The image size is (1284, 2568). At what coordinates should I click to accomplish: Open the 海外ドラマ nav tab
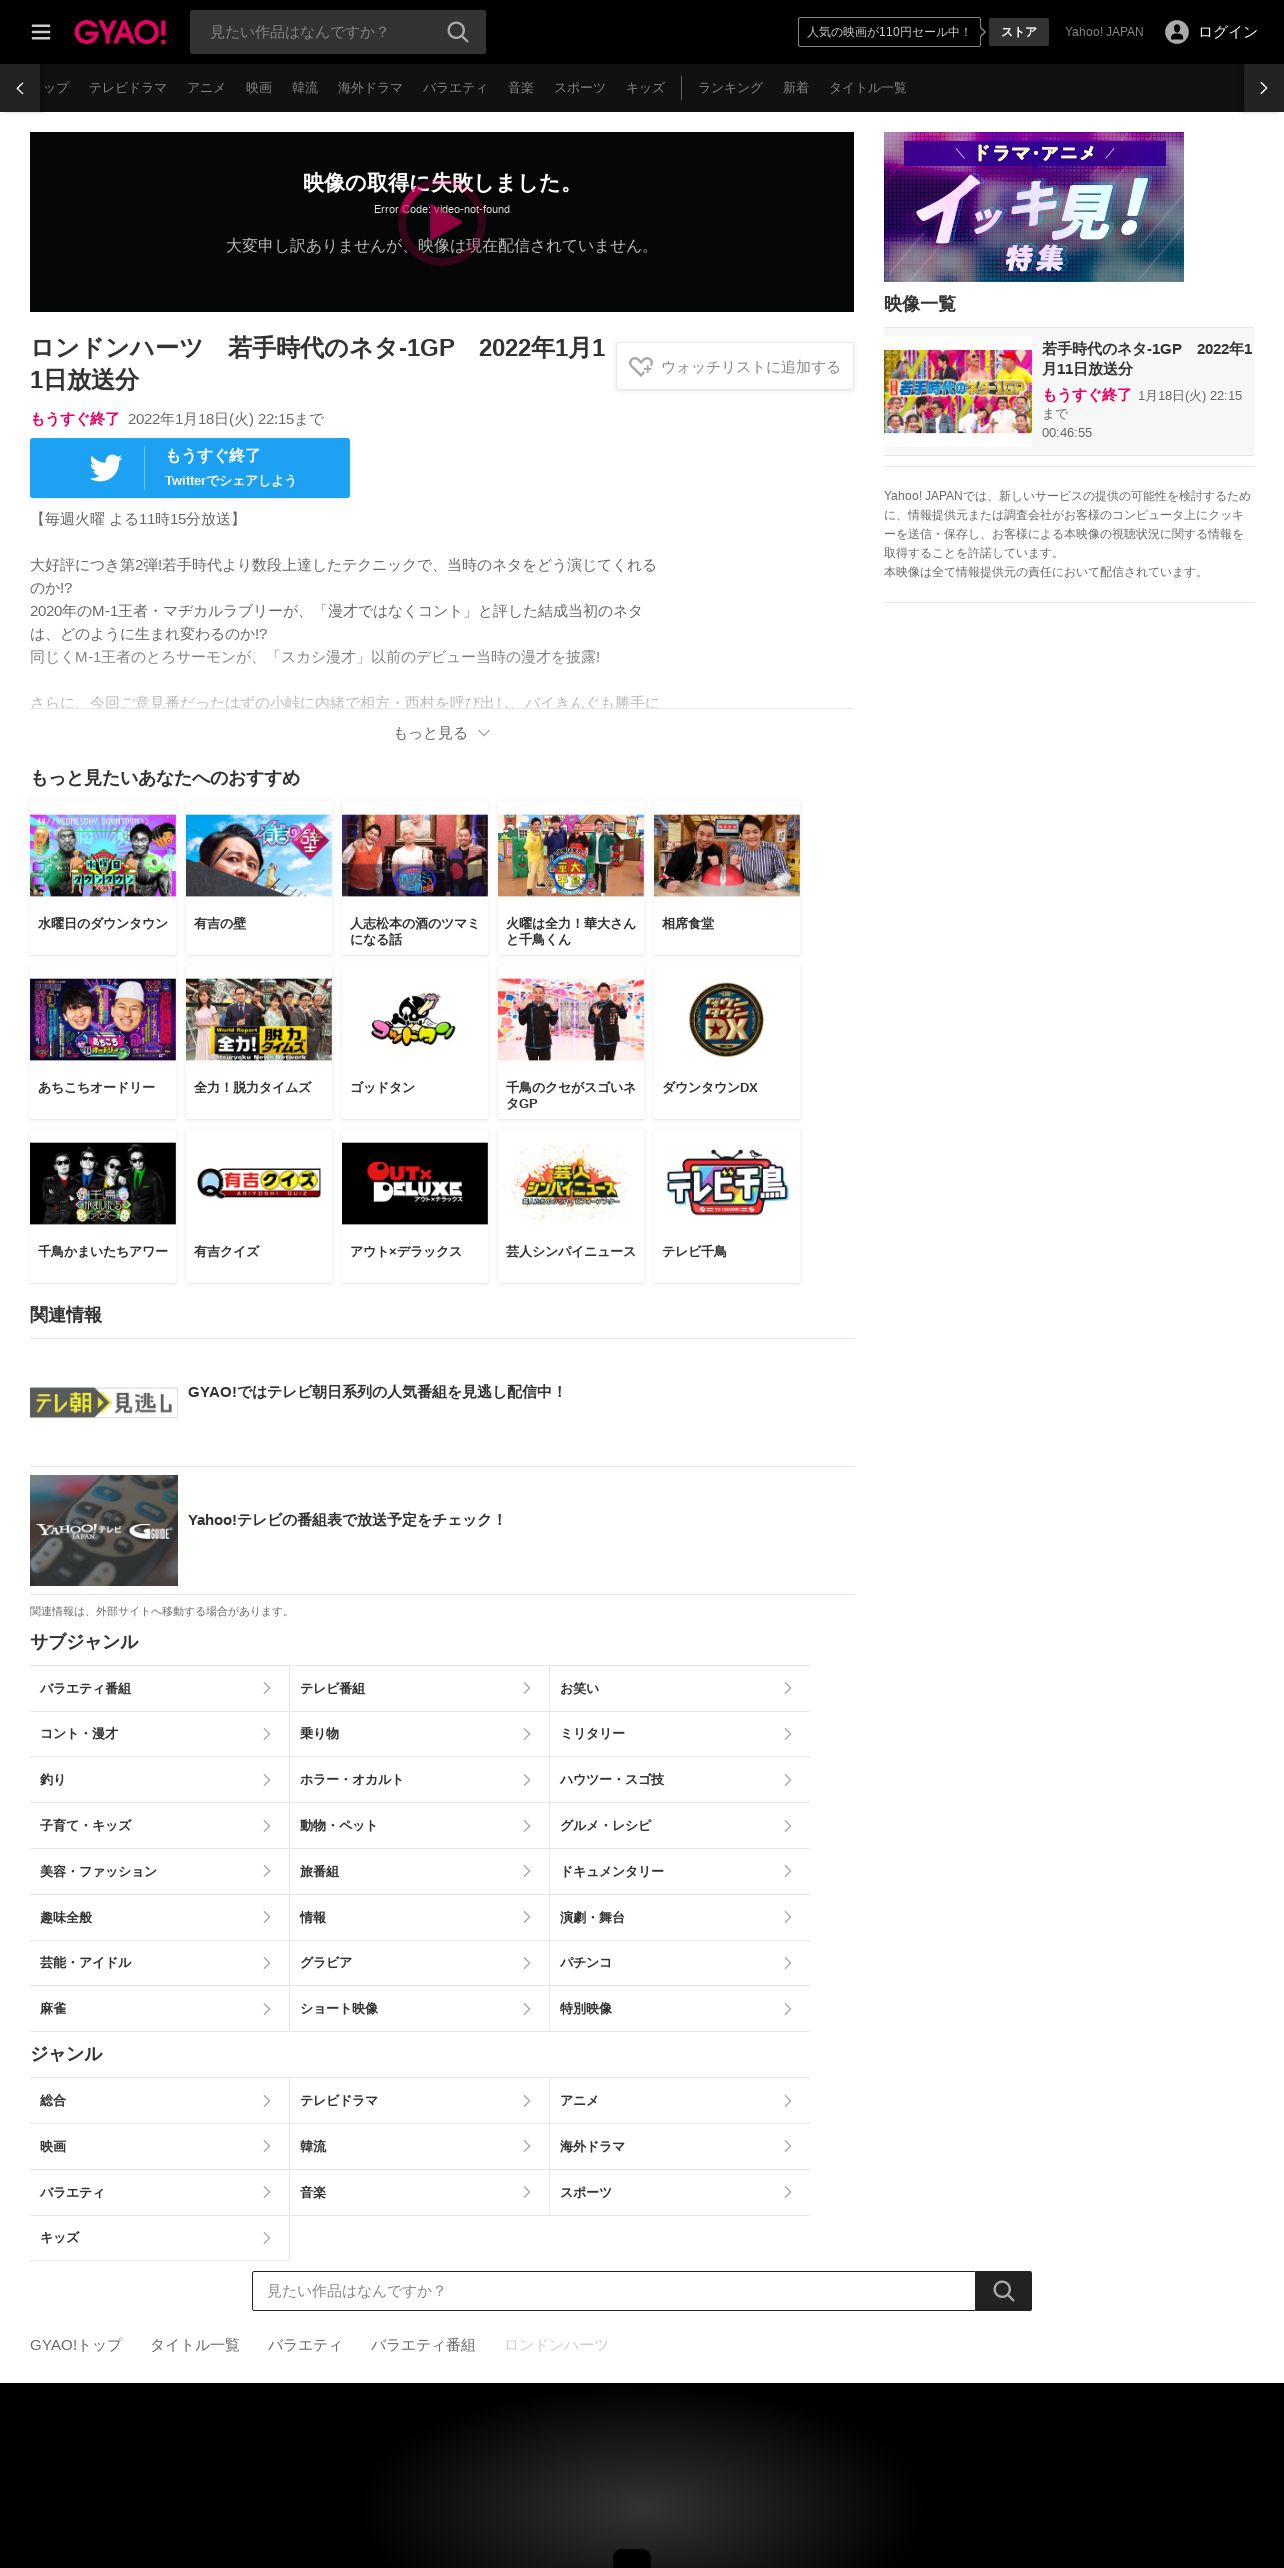click(370, 88)
